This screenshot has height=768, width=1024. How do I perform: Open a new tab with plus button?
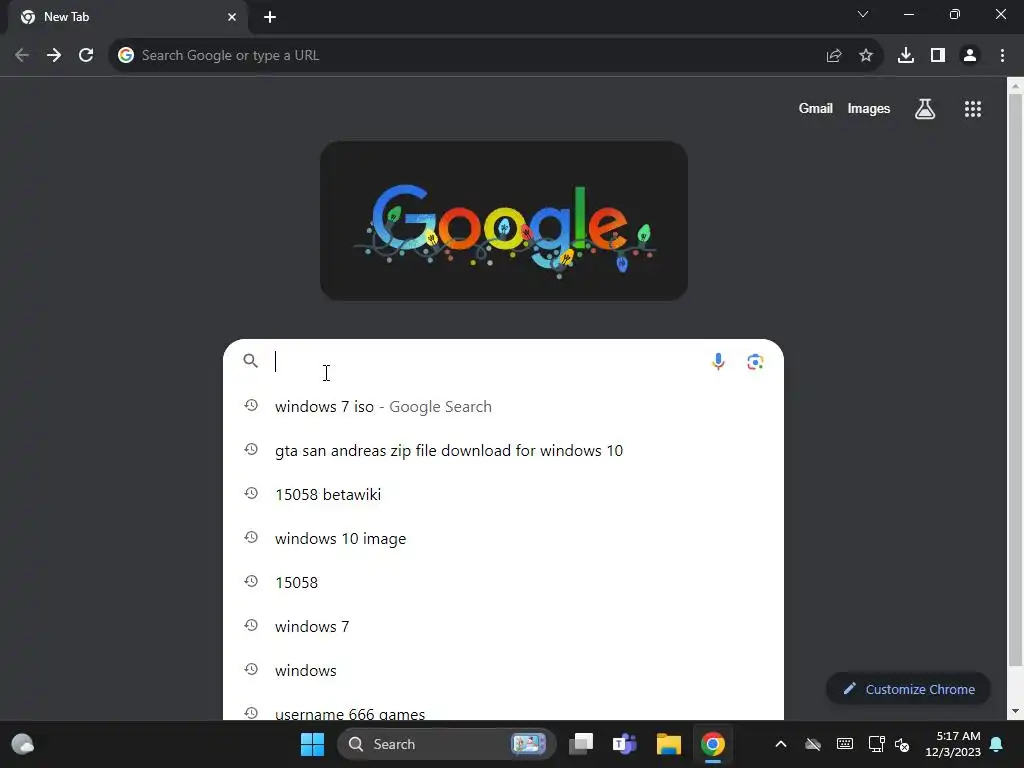[x=270, y=17]
